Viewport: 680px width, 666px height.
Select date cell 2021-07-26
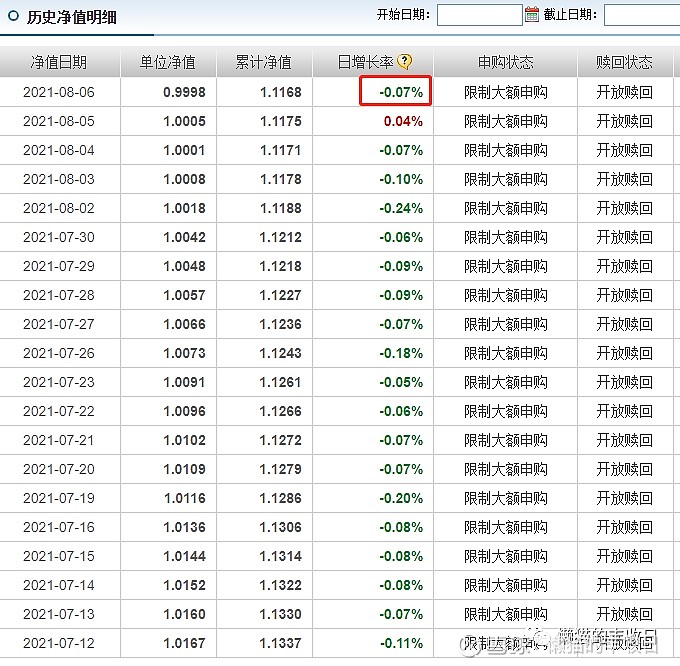[x=59, y=353]
